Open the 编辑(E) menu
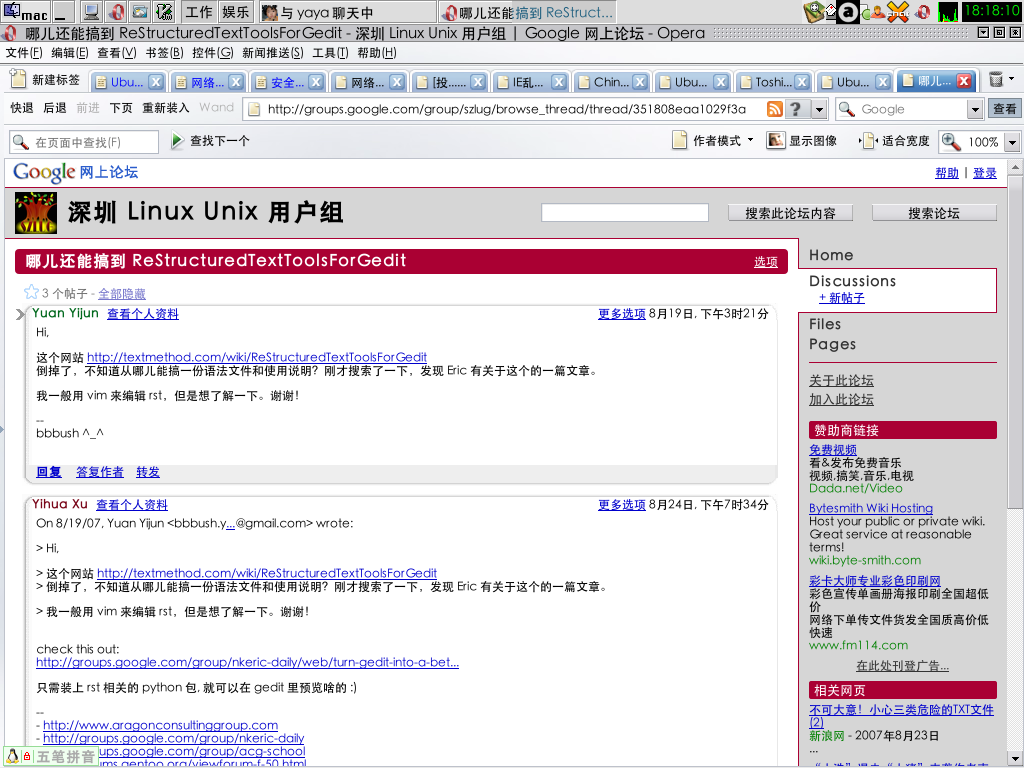The image size is (1024, 768). click(x=70, y=53)
